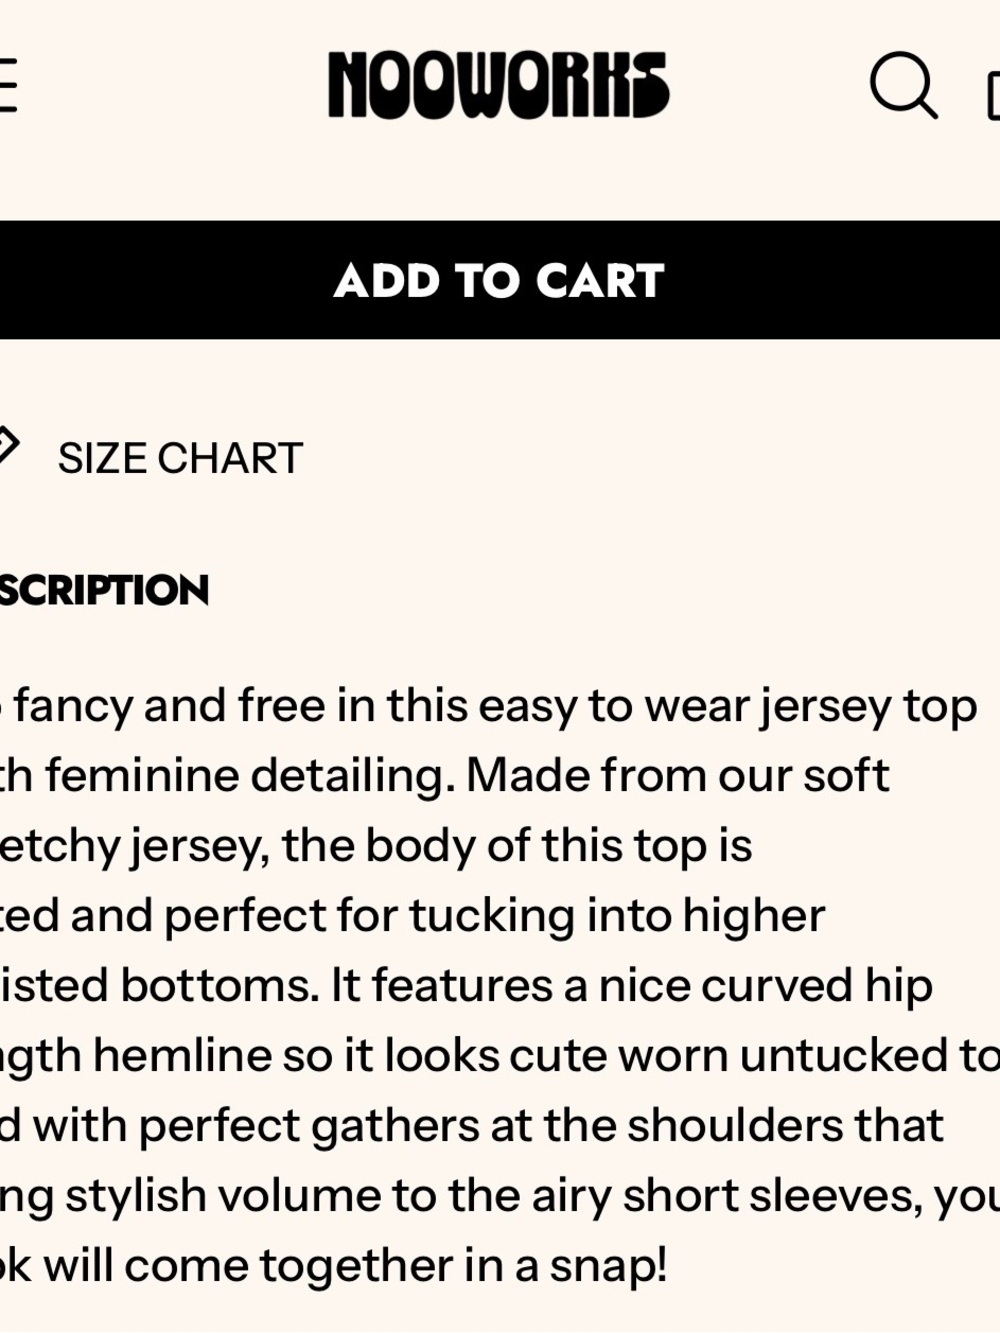Open the Size Chart link
The image size is (1000, 1333).
pos(180,458)
